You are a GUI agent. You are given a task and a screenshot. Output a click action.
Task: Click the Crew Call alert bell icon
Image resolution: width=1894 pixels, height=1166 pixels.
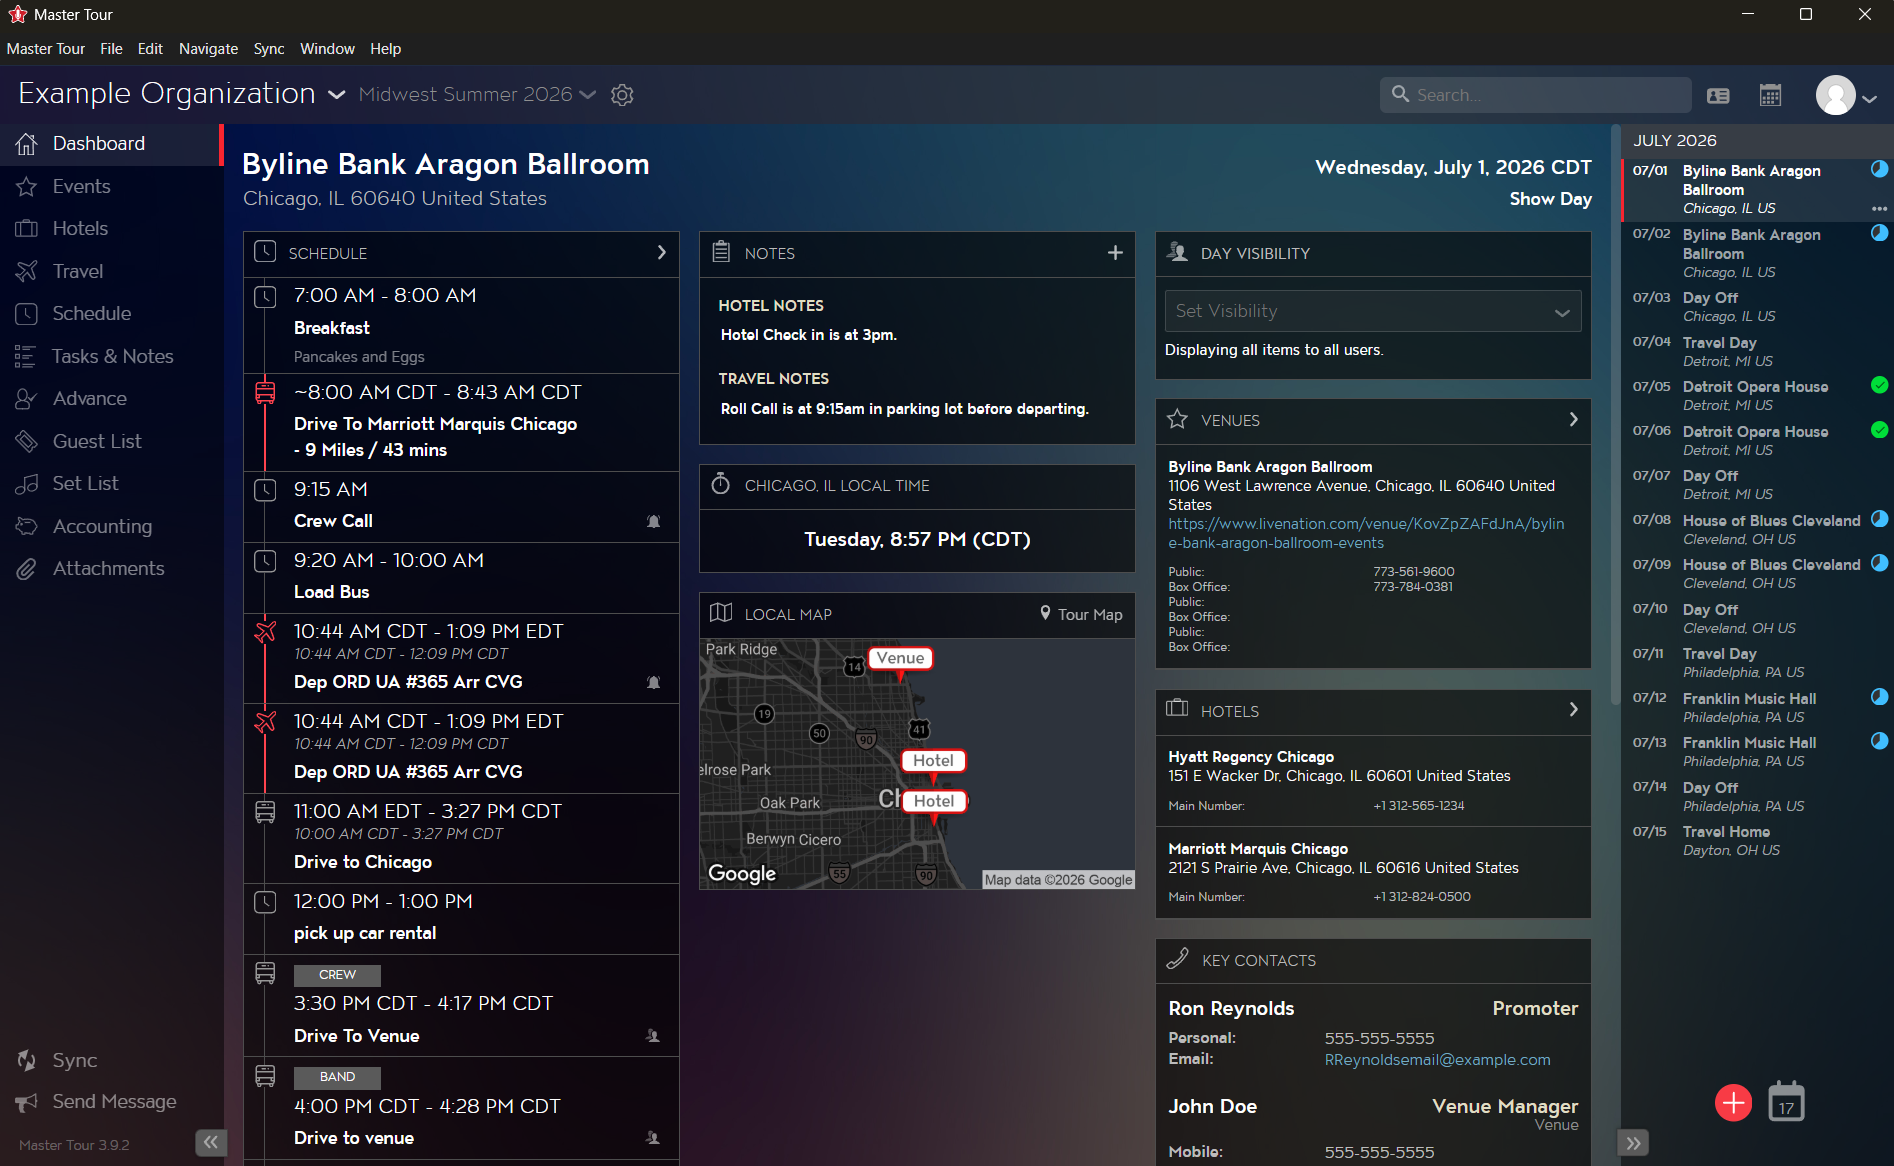click(653, 521)
